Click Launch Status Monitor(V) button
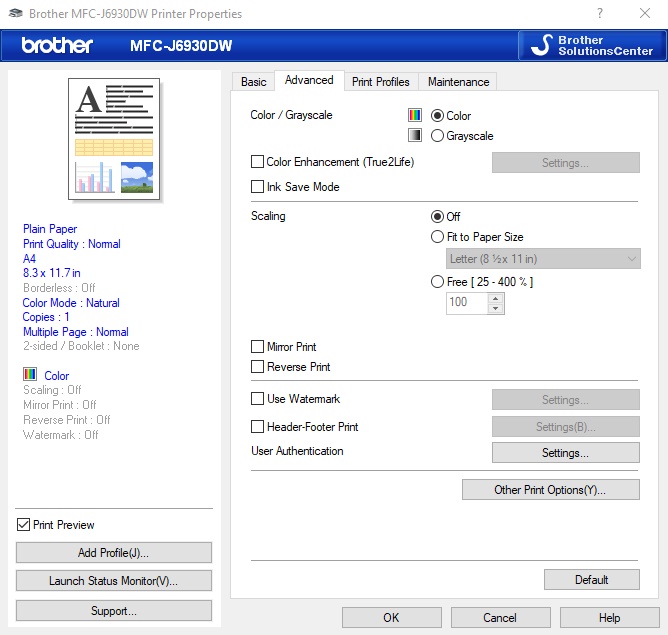 tap(114, 580)
